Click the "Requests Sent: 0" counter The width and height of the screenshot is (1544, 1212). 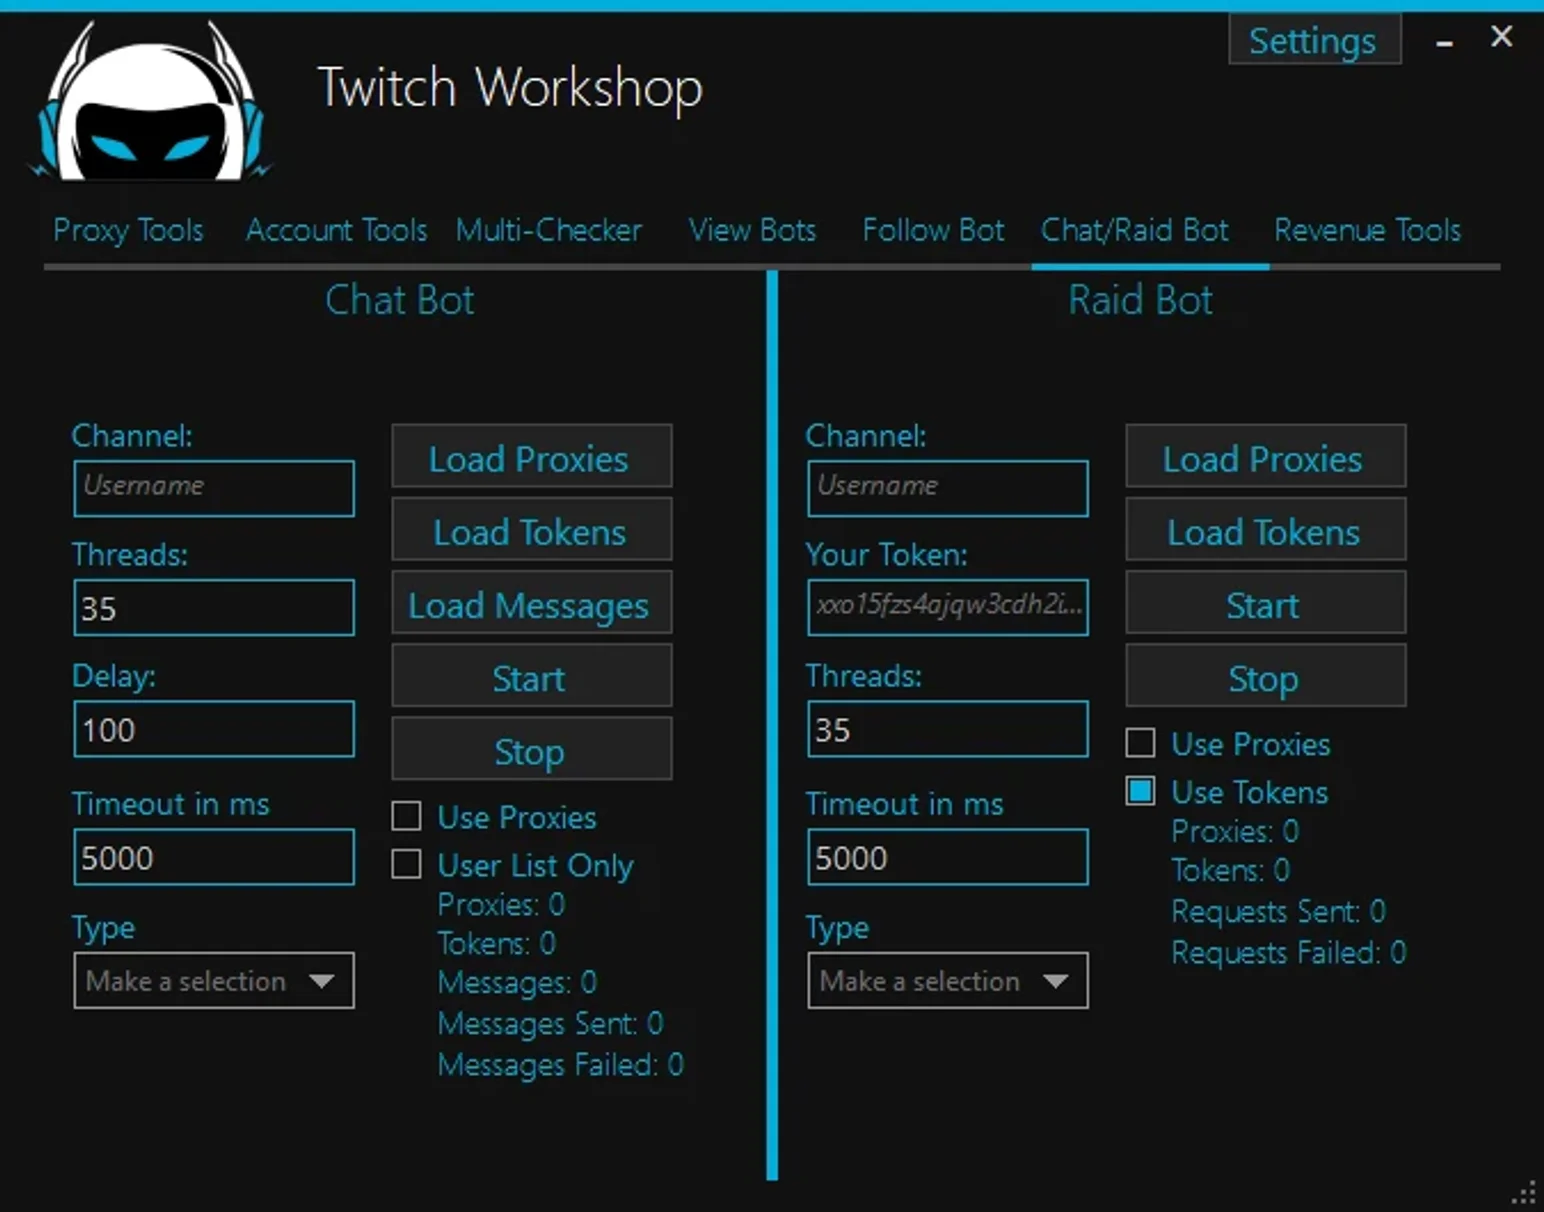point(1278,911)
